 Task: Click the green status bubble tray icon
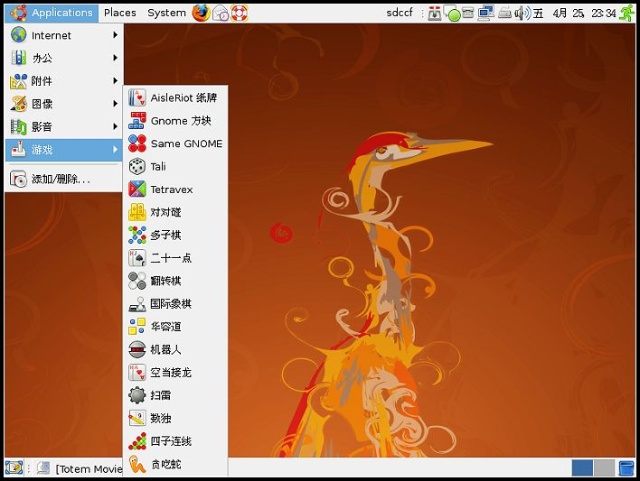[x=453, y=15]
